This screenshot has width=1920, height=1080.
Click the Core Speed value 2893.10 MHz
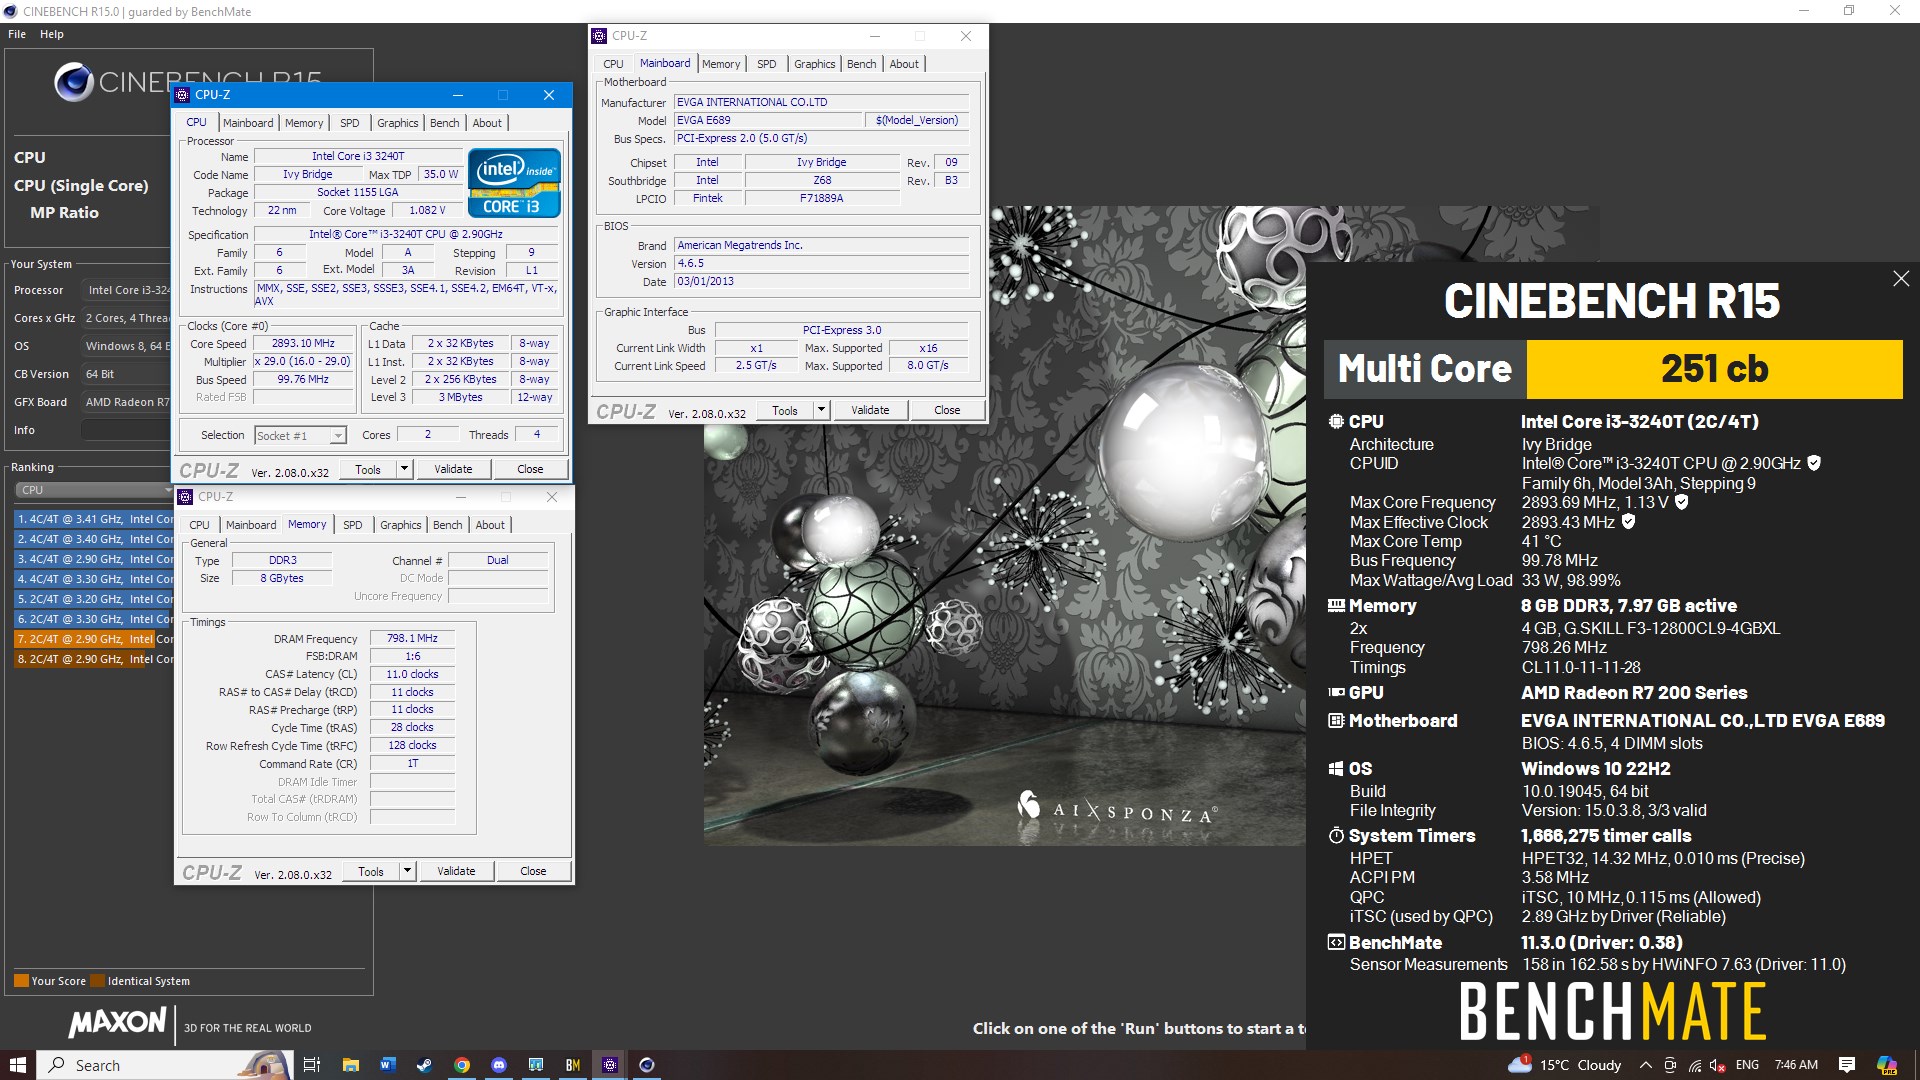(x=303, y=343)
